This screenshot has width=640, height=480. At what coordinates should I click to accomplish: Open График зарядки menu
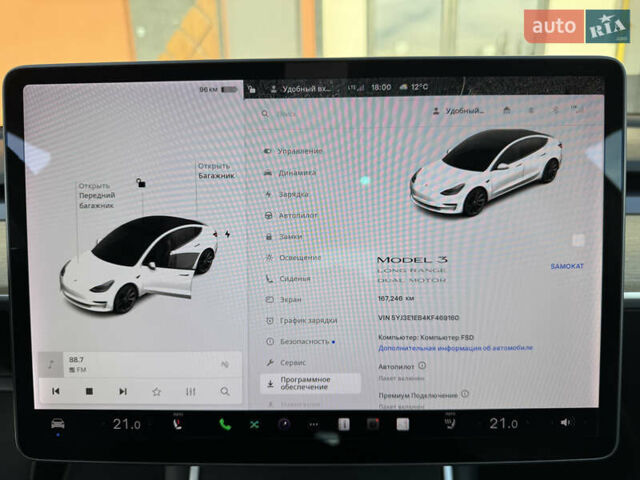click(302, 321)
